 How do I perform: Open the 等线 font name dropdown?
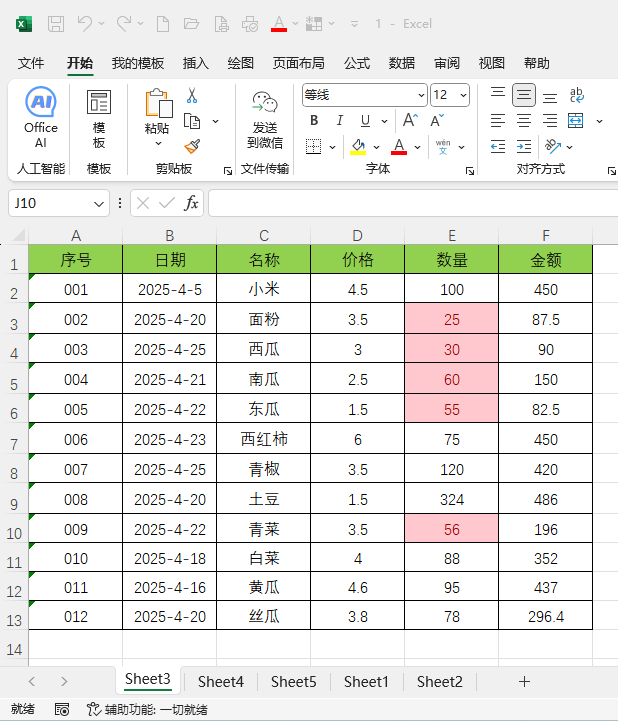(421, 95)
